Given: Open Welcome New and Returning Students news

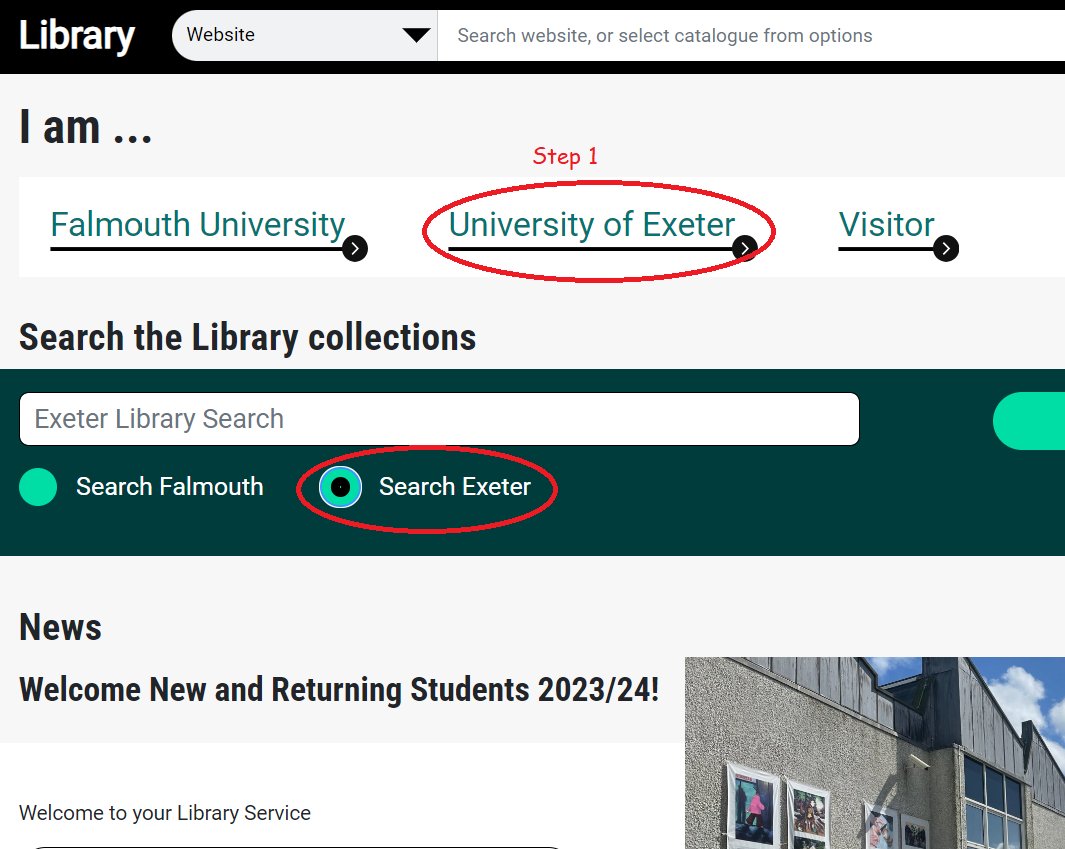Looking at the screenshot, I should (339, 690).
